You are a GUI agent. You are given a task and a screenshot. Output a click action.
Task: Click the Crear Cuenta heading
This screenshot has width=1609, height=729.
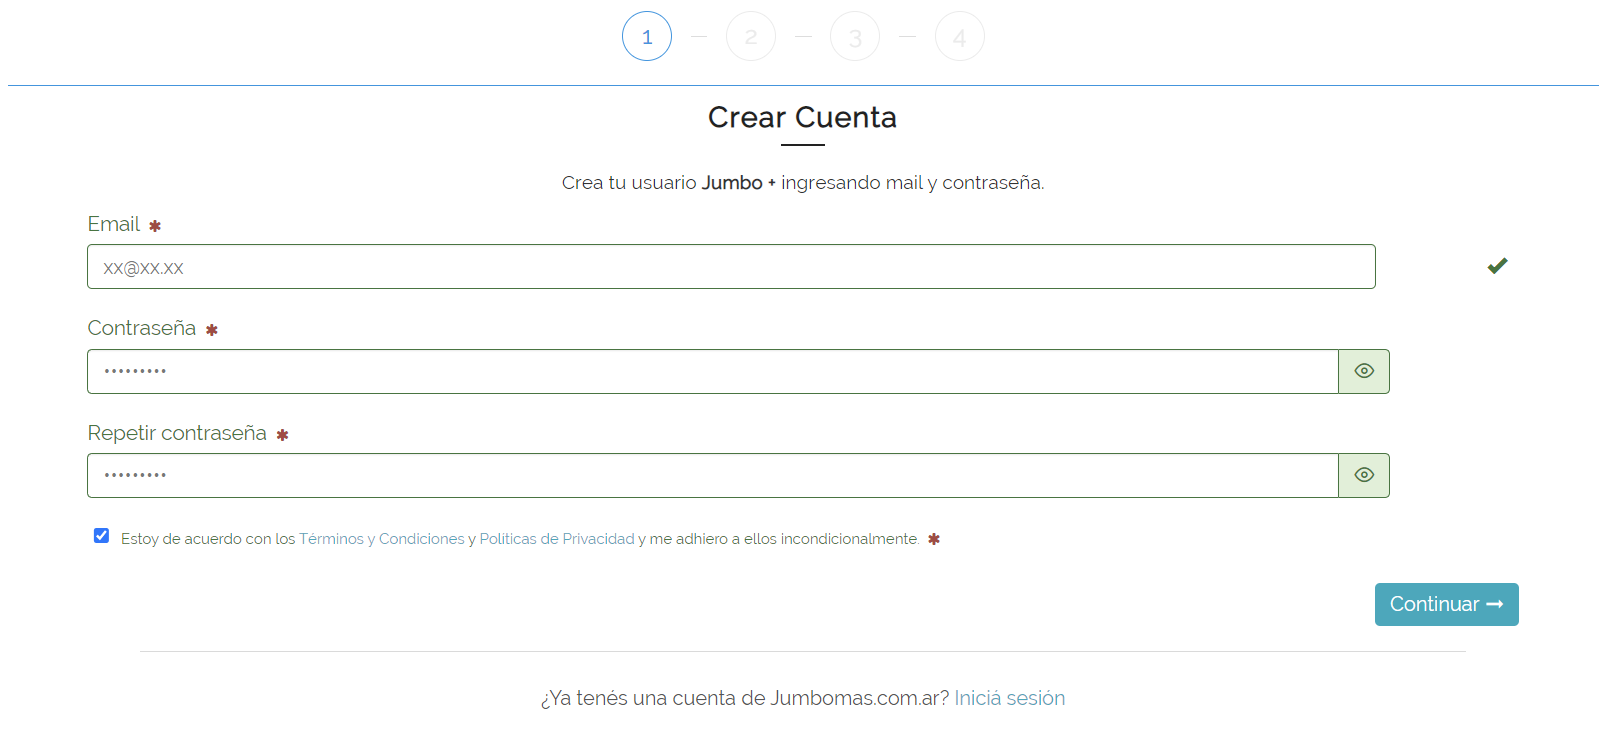coord(802,117)
